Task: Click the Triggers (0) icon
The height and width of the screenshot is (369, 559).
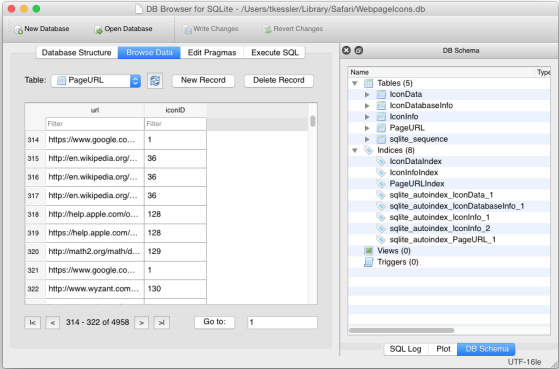Action: tap(368, 262)
